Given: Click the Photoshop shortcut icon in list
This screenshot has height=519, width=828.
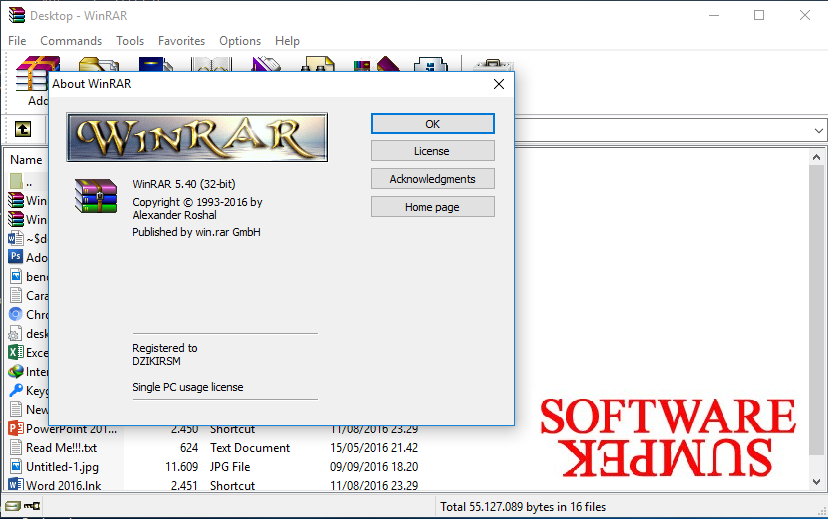Looking at the screenshot, I should click(x=15, y=257).
